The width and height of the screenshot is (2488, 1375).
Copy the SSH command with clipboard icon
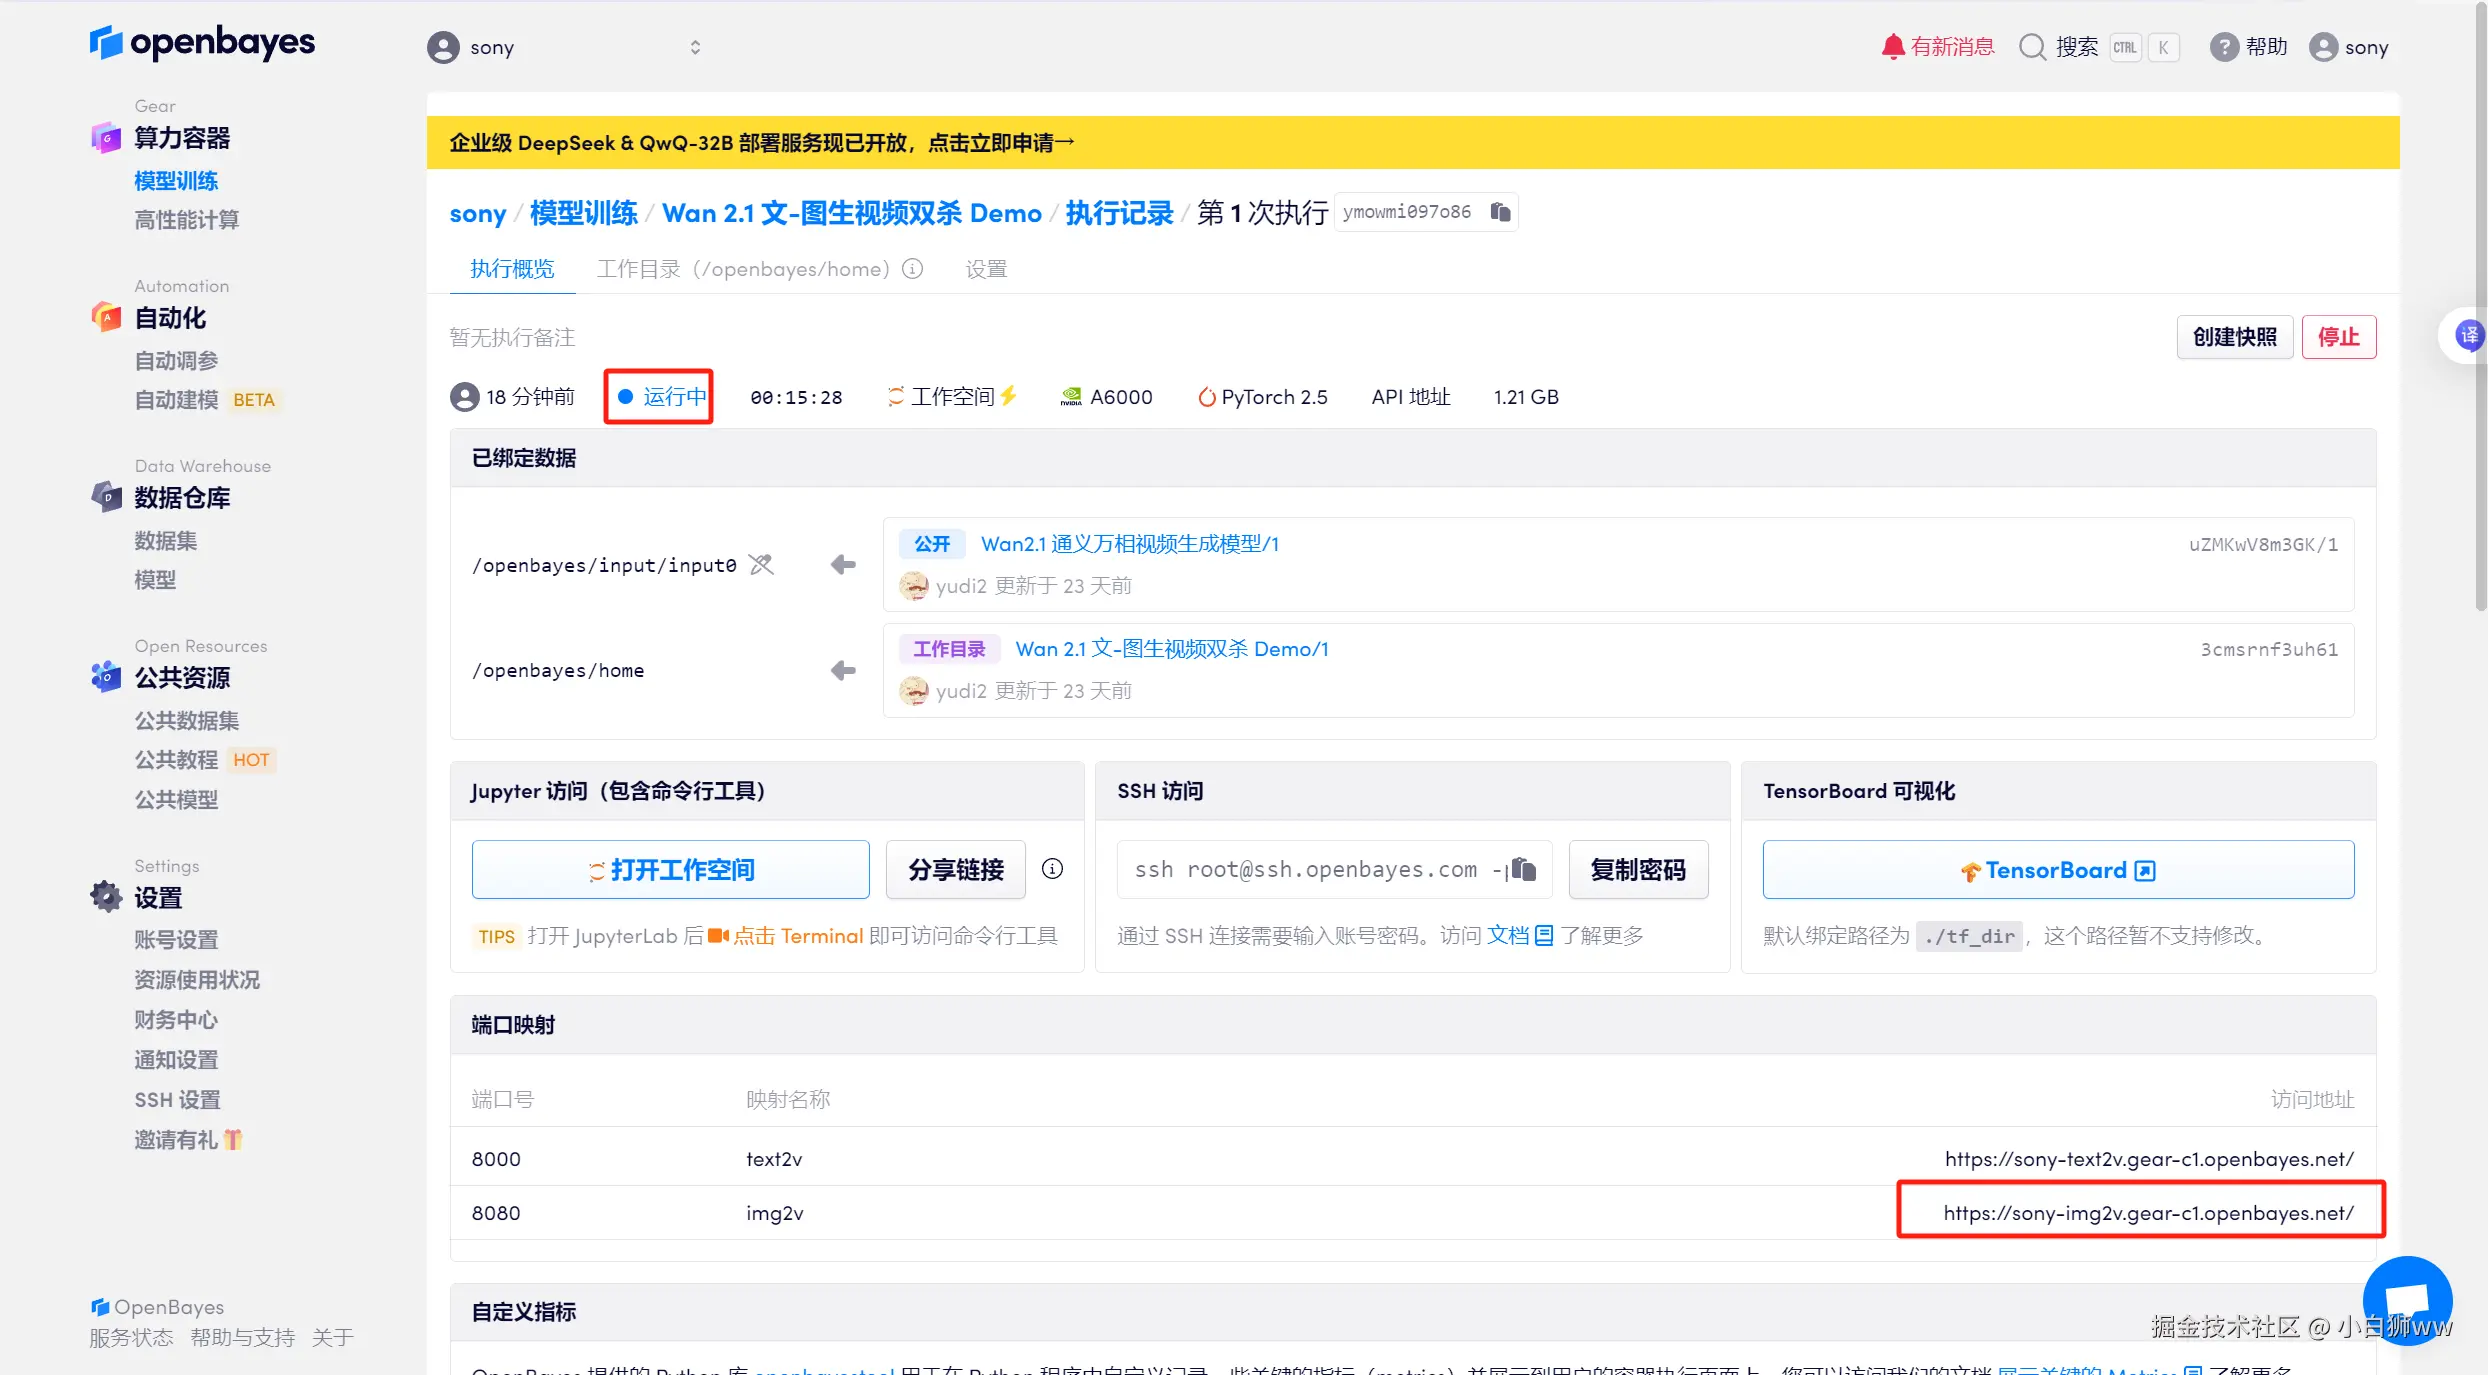pos(1523,869)
